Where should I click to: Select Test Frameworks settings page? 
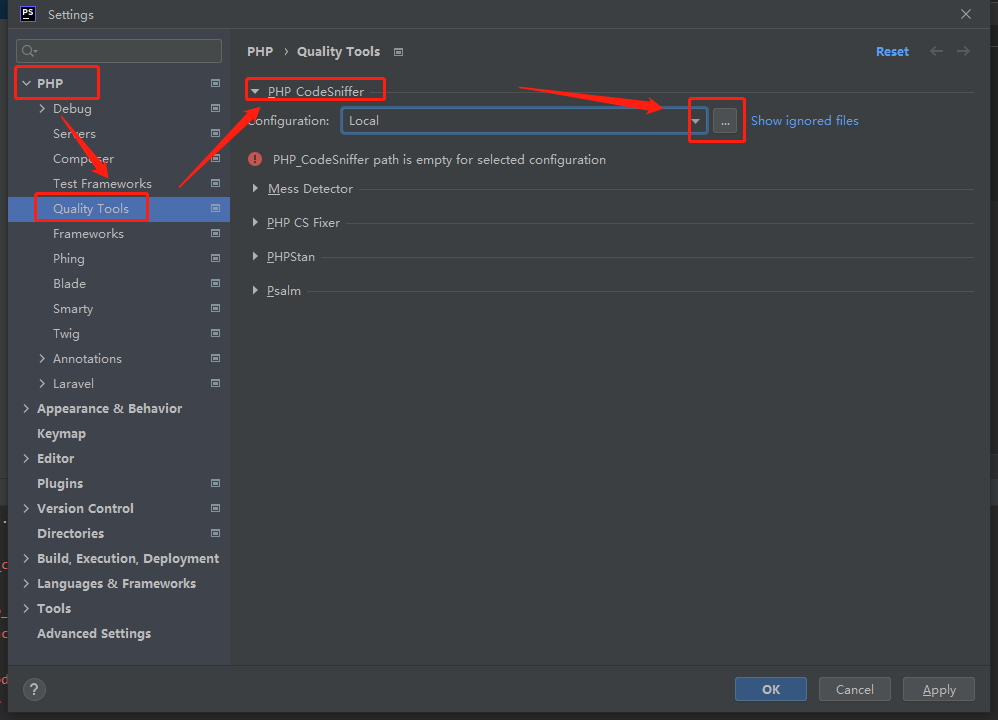(x=102, y=183)
